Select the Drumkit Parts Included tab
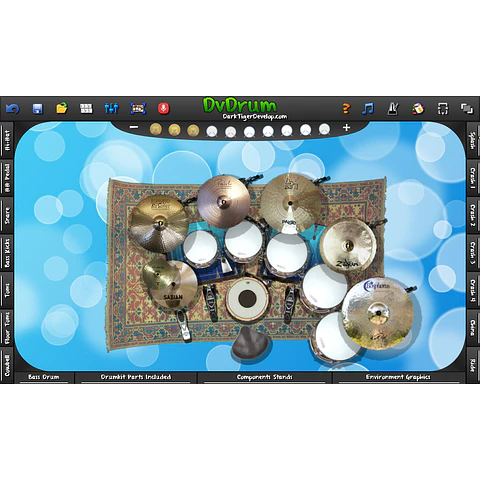Screen dimensions: 480x480 [136, 377]
